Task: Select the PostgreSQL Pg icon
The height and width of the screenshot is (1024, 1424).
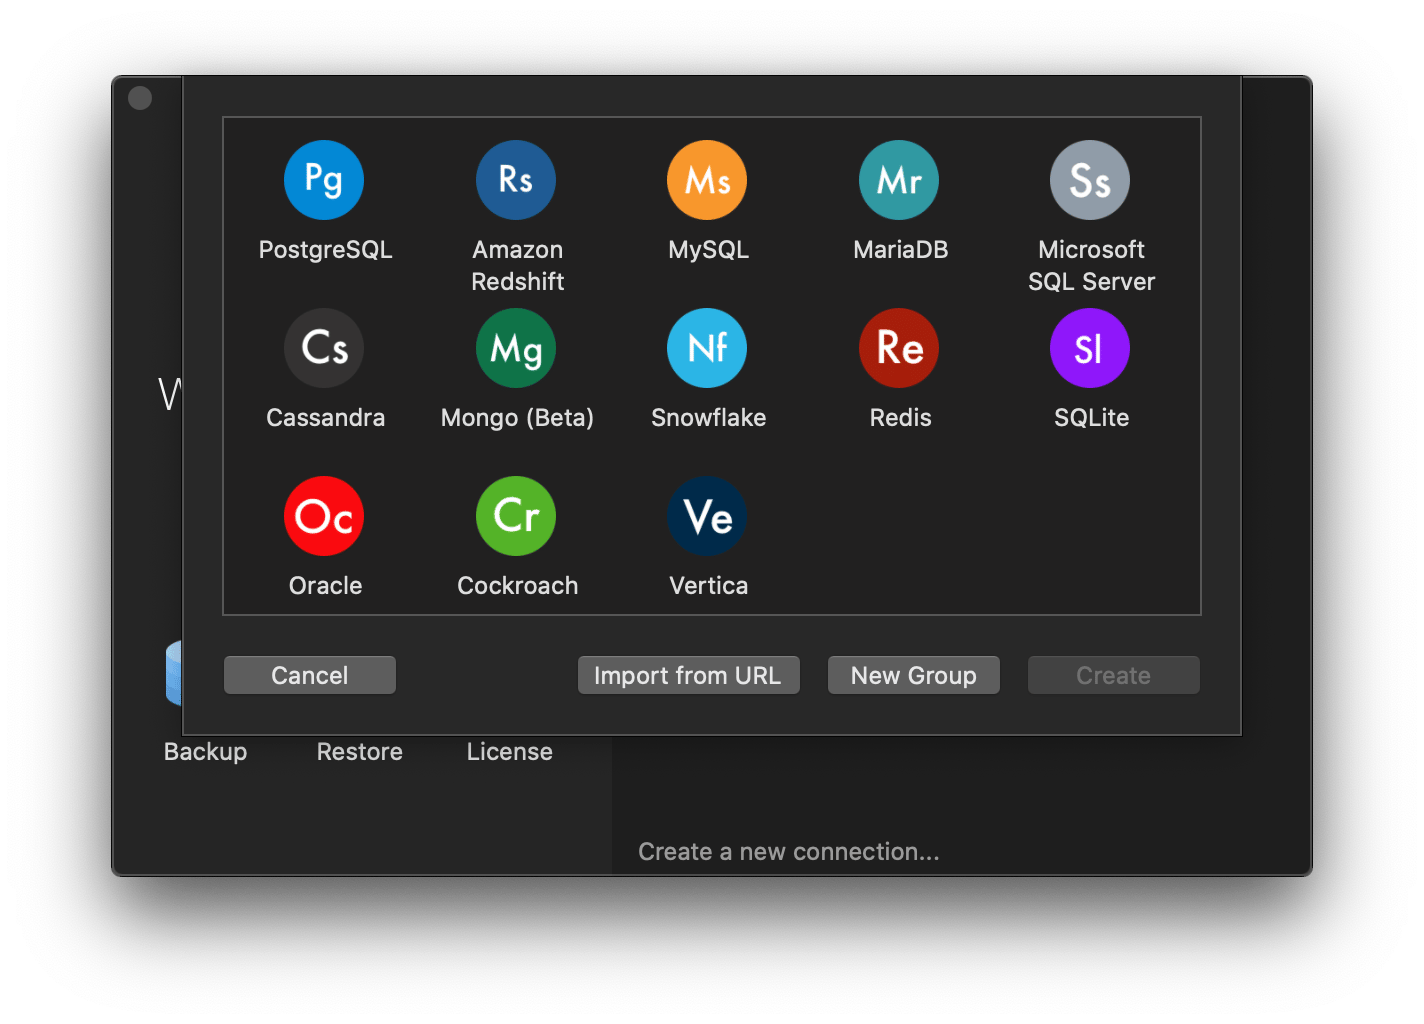Action: point(324,180)
